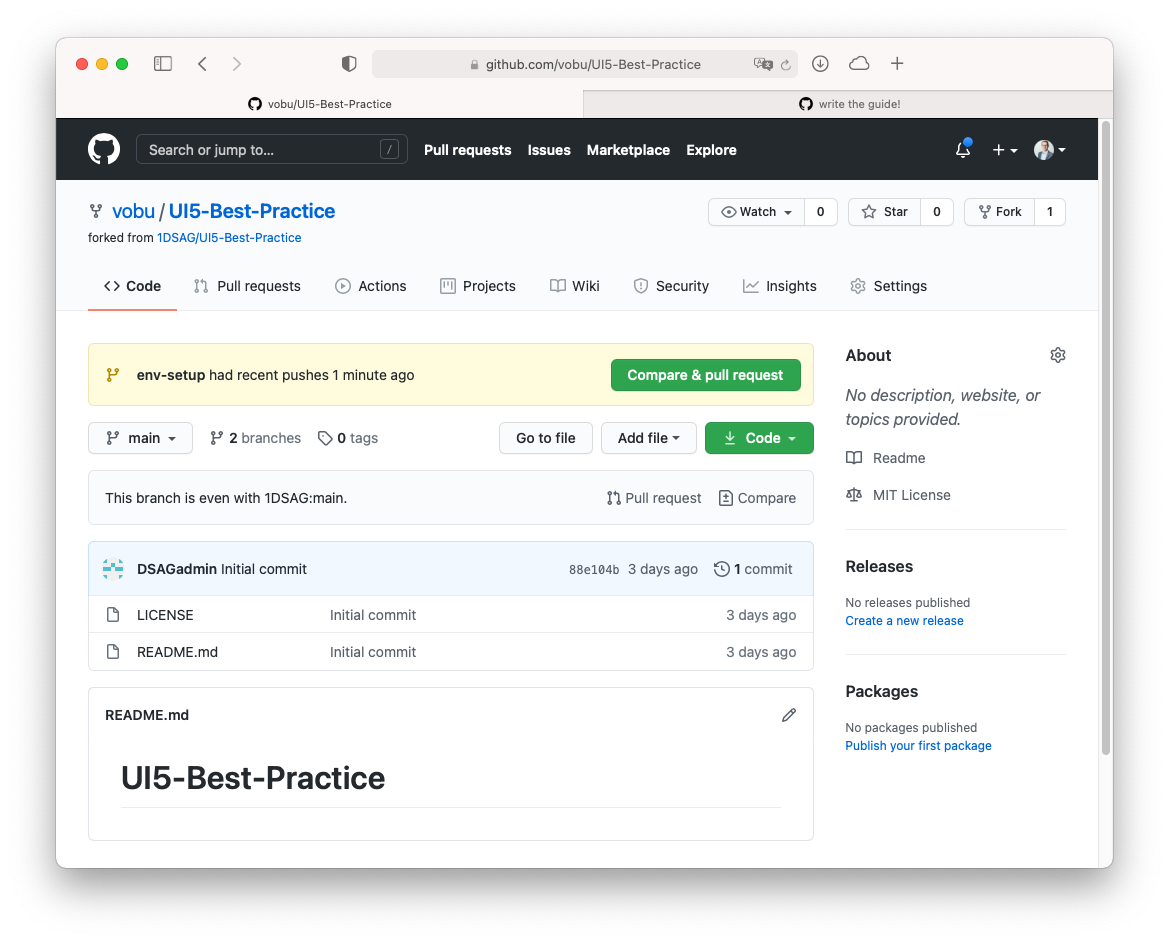1169x942 pixels.
Task: Click Publish your first package
Action: click(x=918, y=746)
